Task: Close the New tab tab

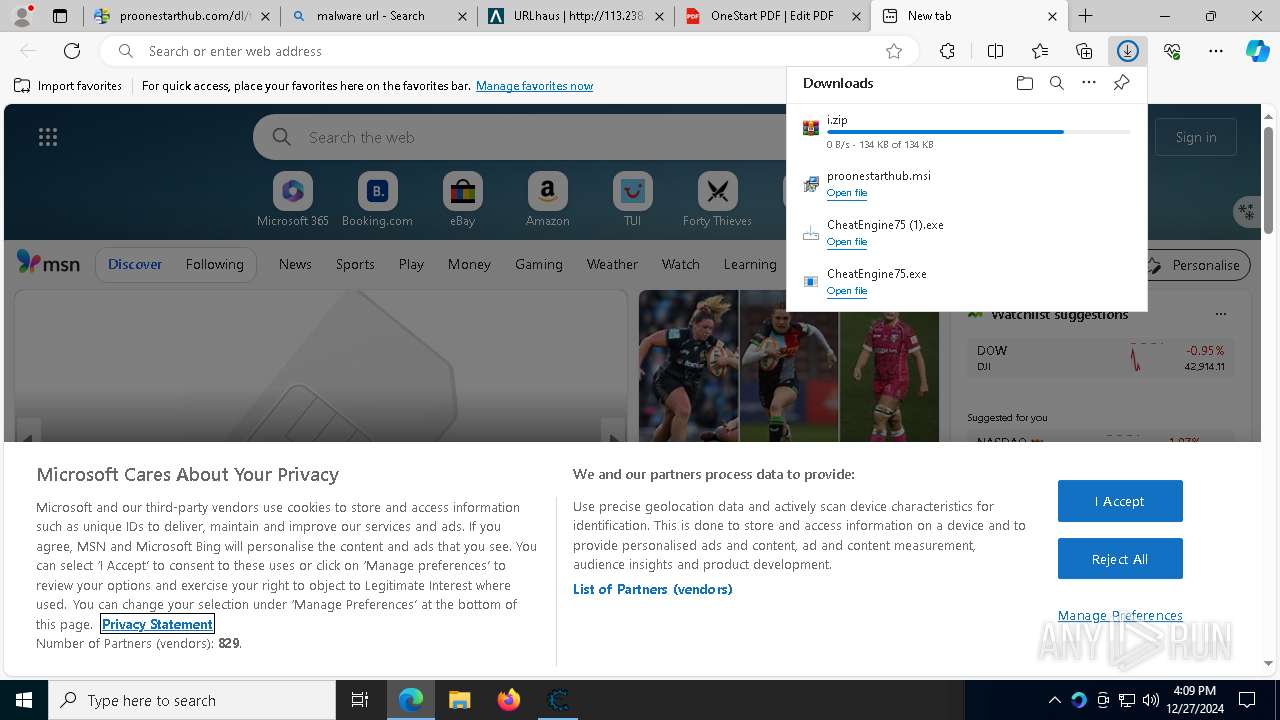Action: (1052, 16)
